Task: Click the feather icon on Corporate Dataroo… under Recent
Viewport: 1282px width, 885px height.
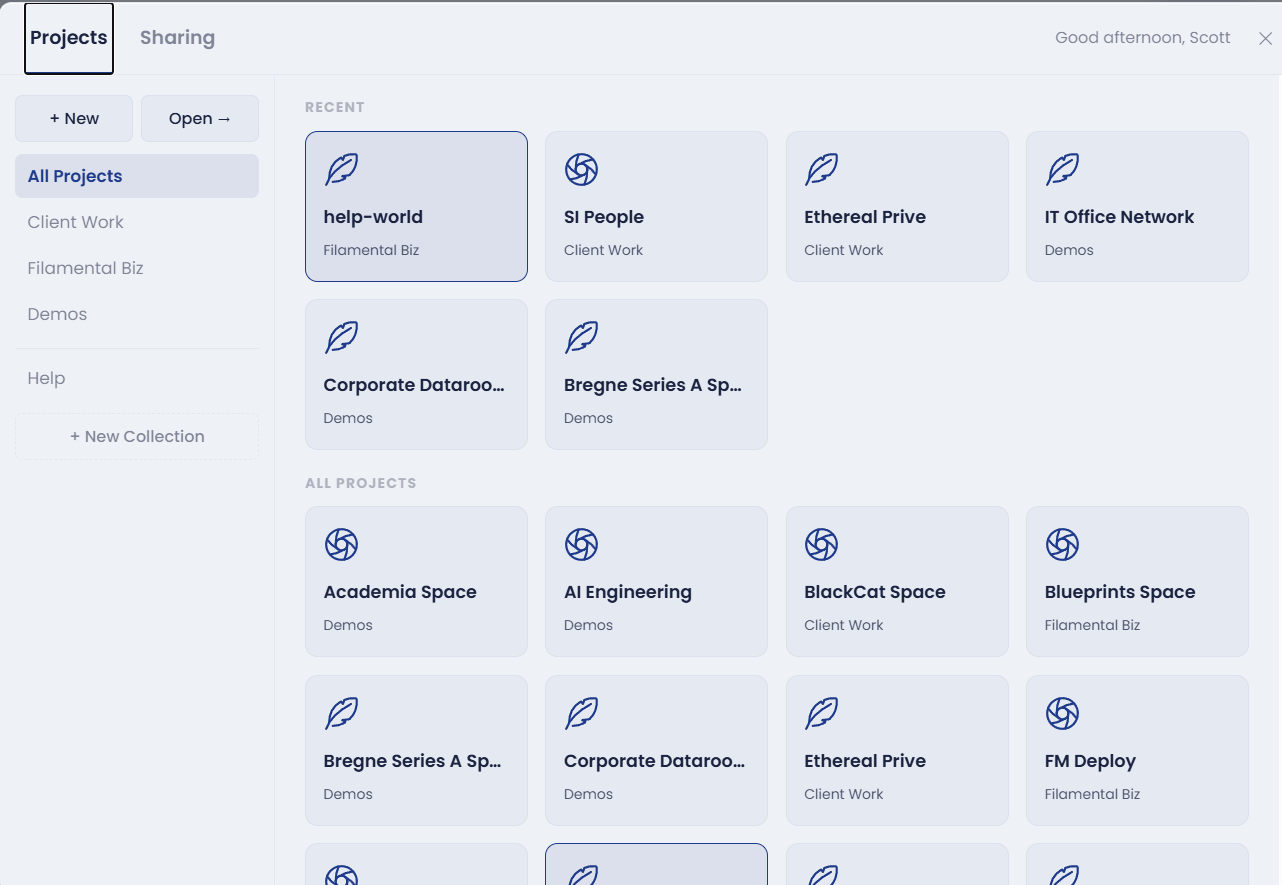Action: point(341,337)
